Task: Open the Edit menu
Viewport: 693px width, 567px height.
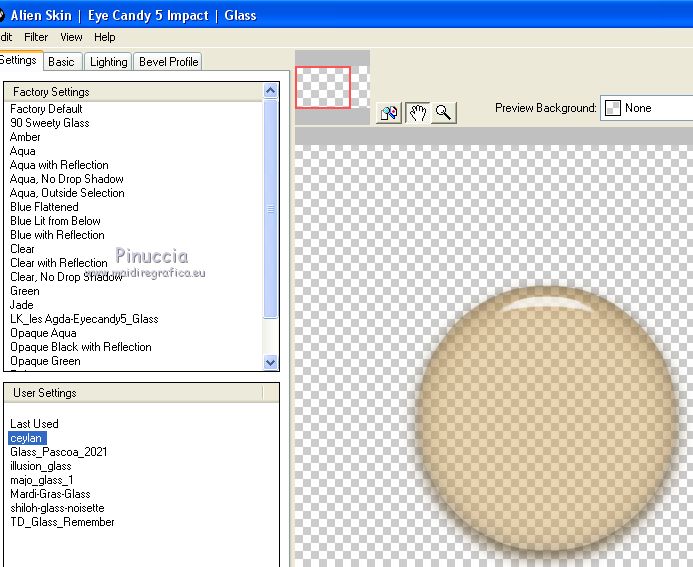Action: coord(6,37)
